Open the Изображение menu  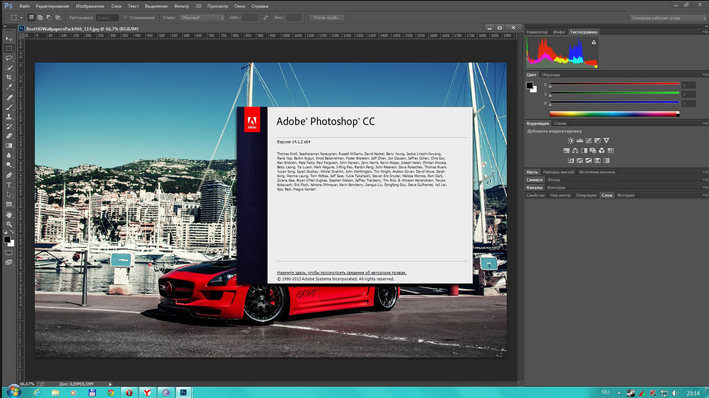(90, 6)
